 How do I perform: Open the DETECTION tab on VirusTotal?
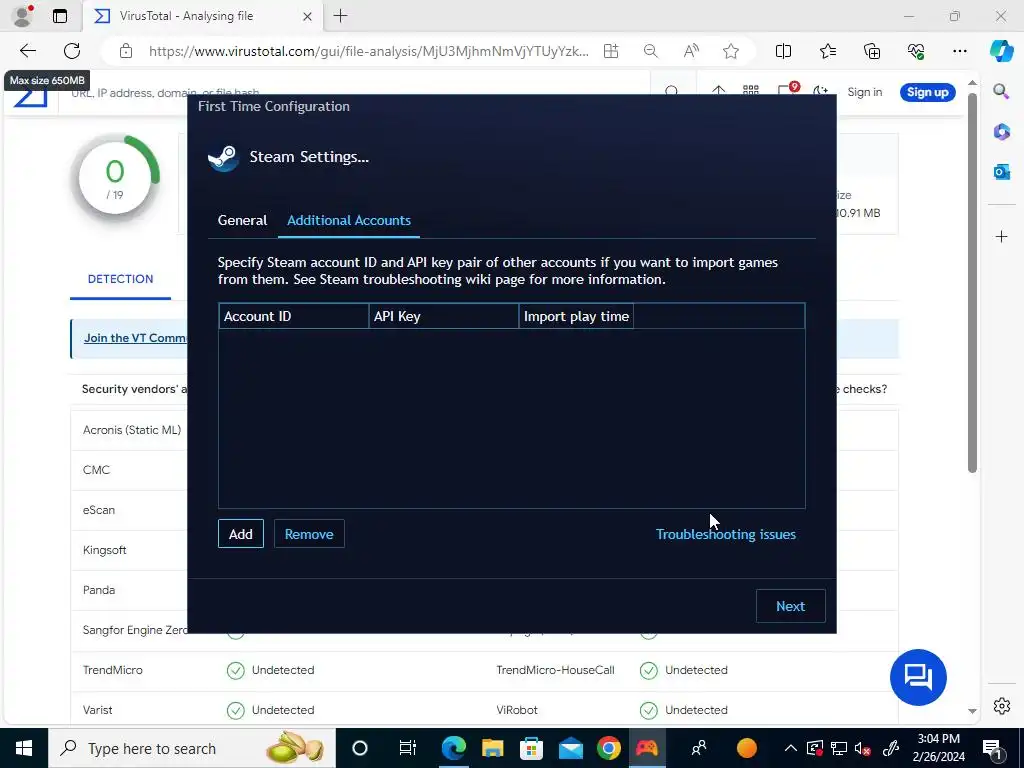(120, 279)
